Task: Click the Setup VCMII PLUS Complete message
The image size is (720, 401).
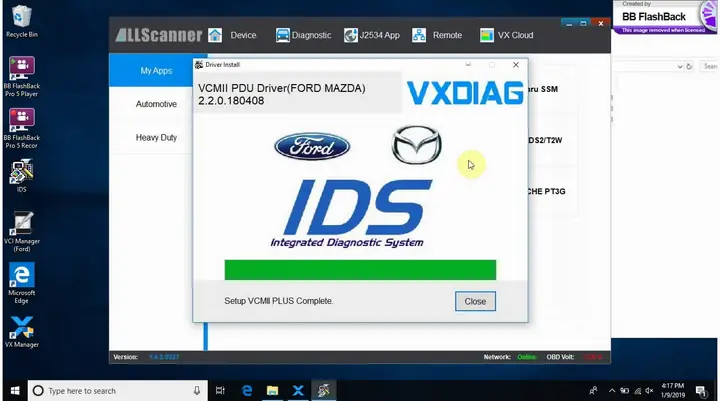Action: (279, 301)
